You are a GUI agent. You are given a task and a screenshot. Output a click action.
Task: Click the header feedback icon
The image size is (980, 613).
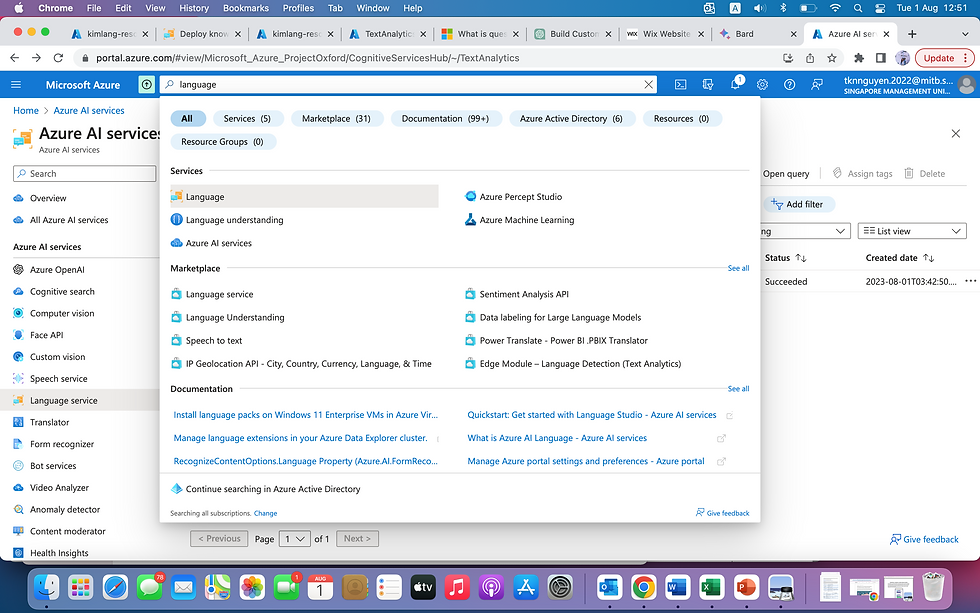817,84
